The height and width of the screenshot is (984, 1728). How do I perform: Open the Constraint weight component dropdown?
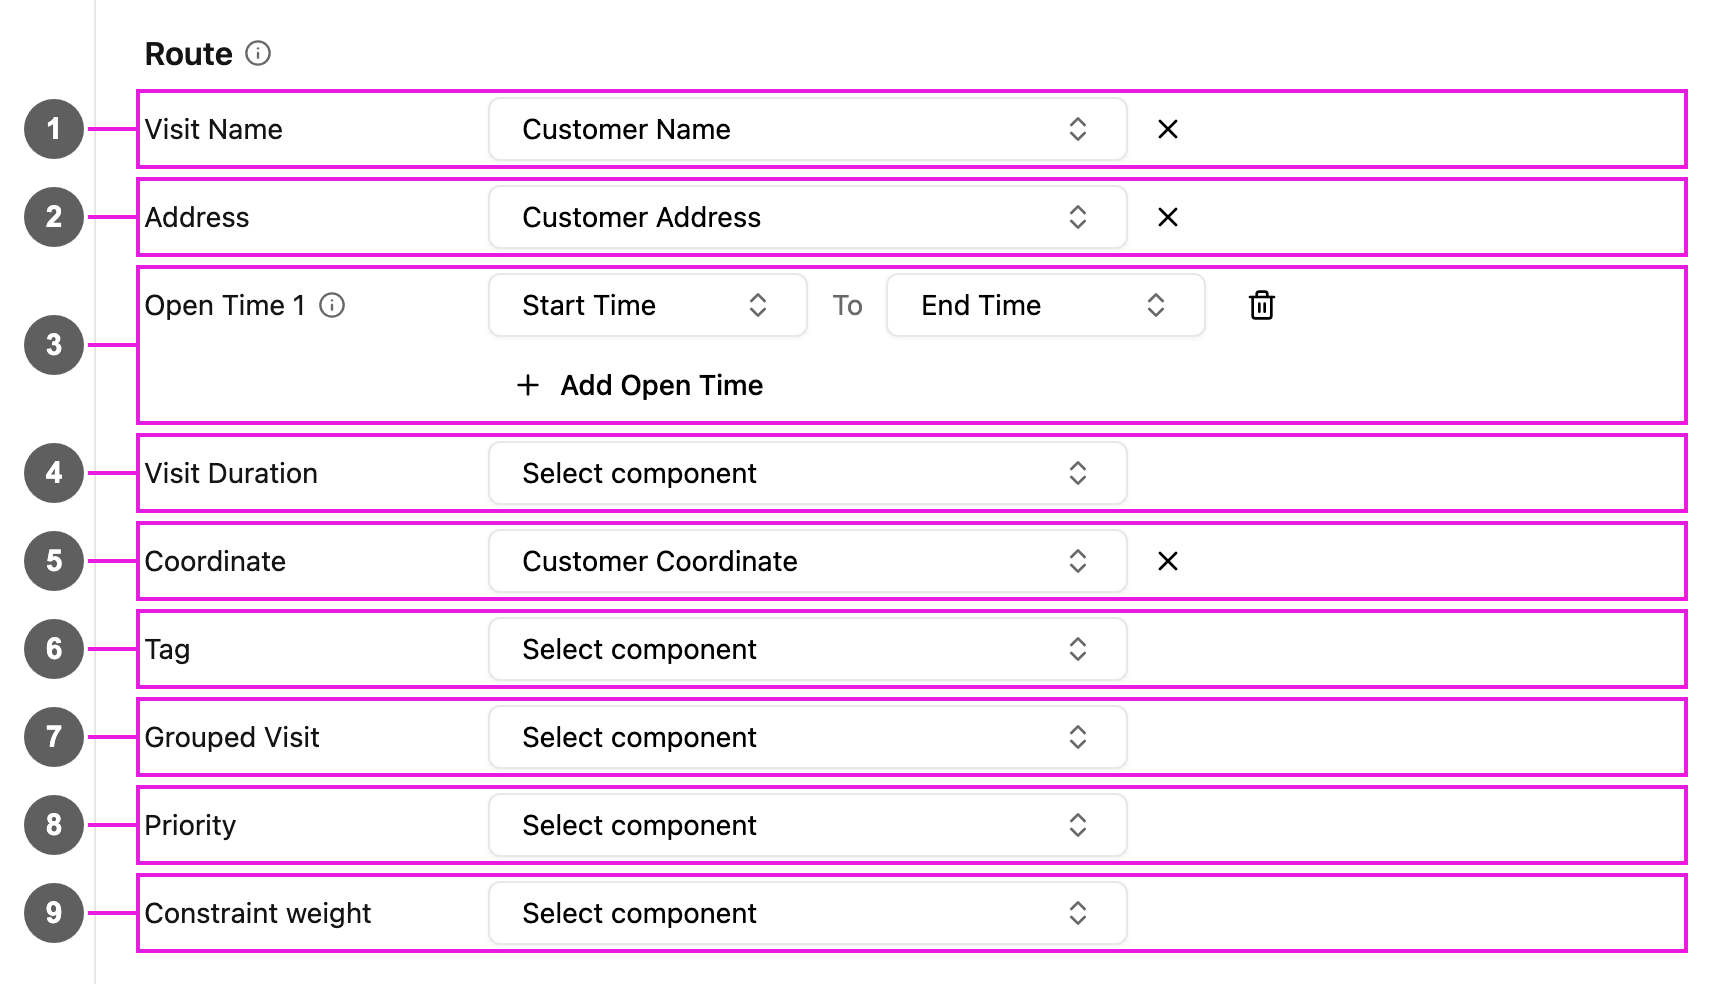pyautogui.click(x=808, y=913)
